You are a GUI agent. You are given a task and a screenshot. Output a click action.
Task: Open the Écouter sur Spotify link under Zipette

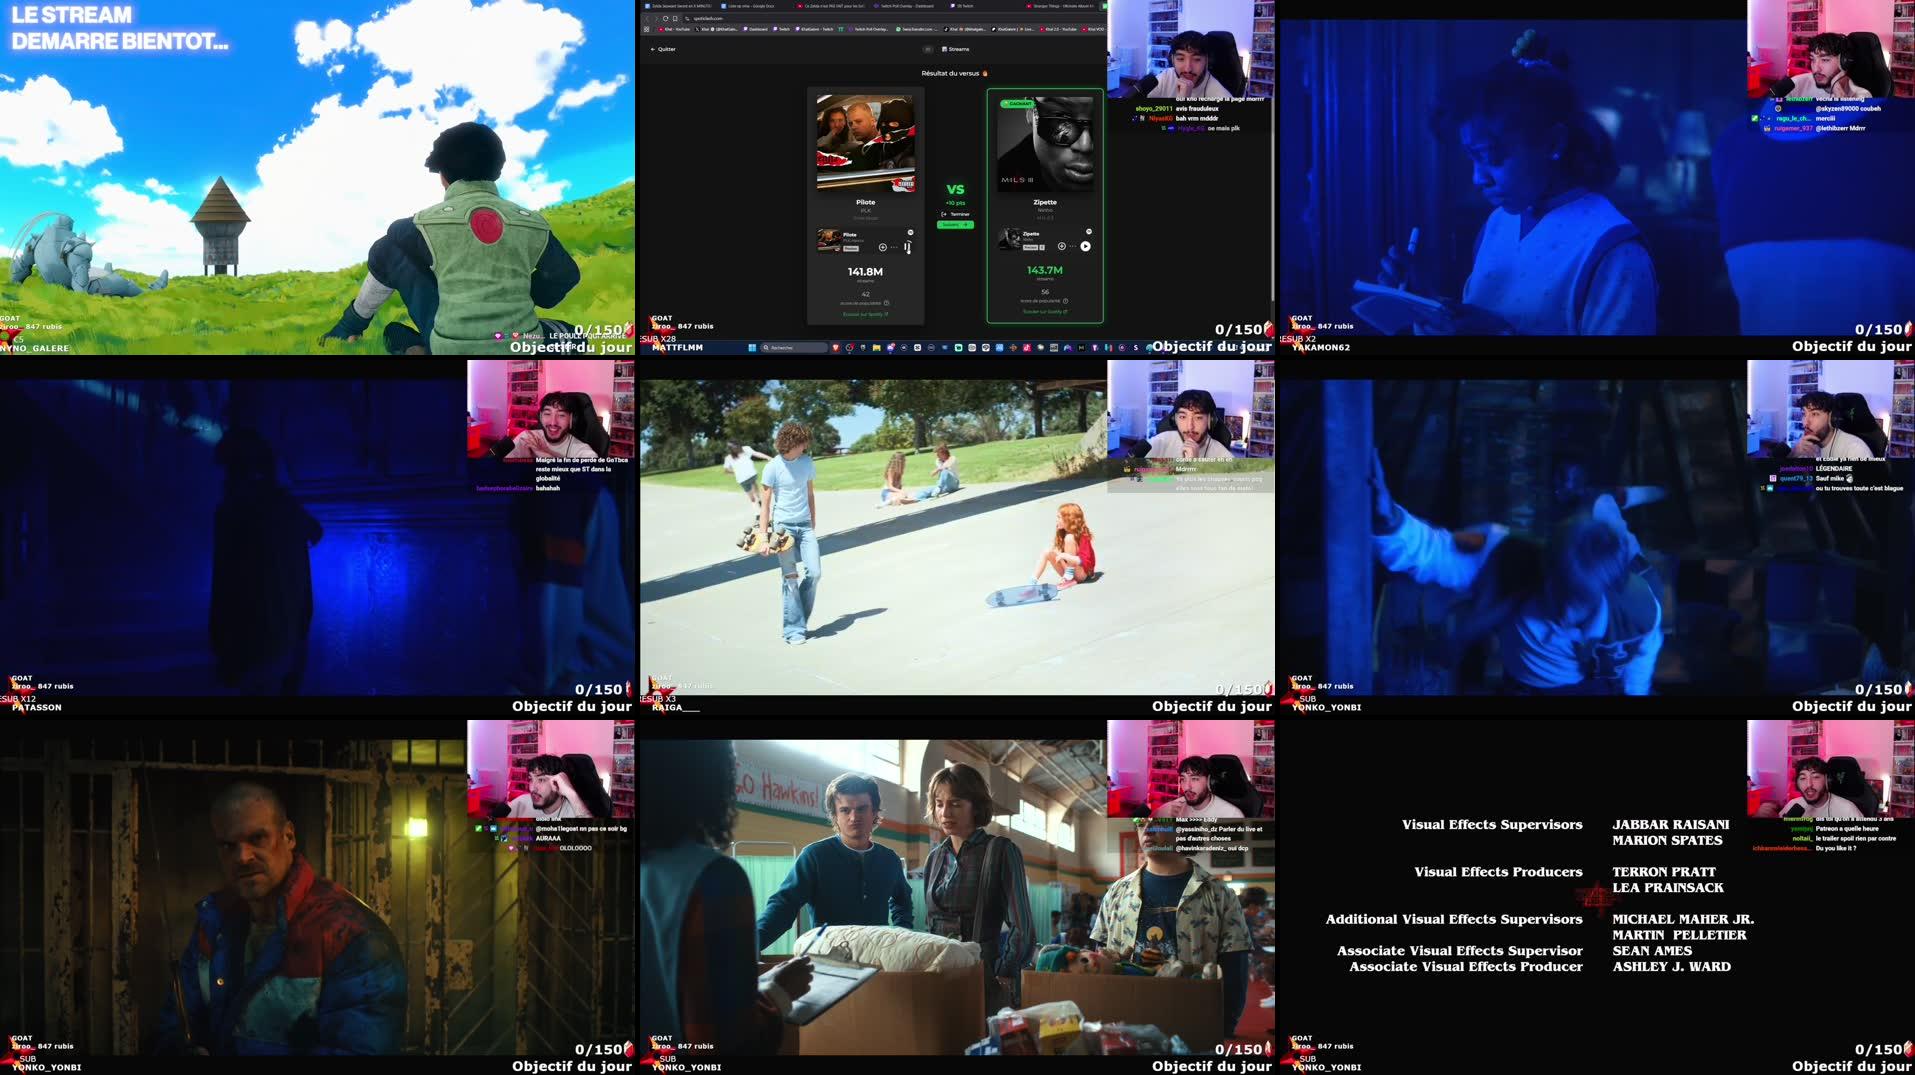pos(1044,312)
